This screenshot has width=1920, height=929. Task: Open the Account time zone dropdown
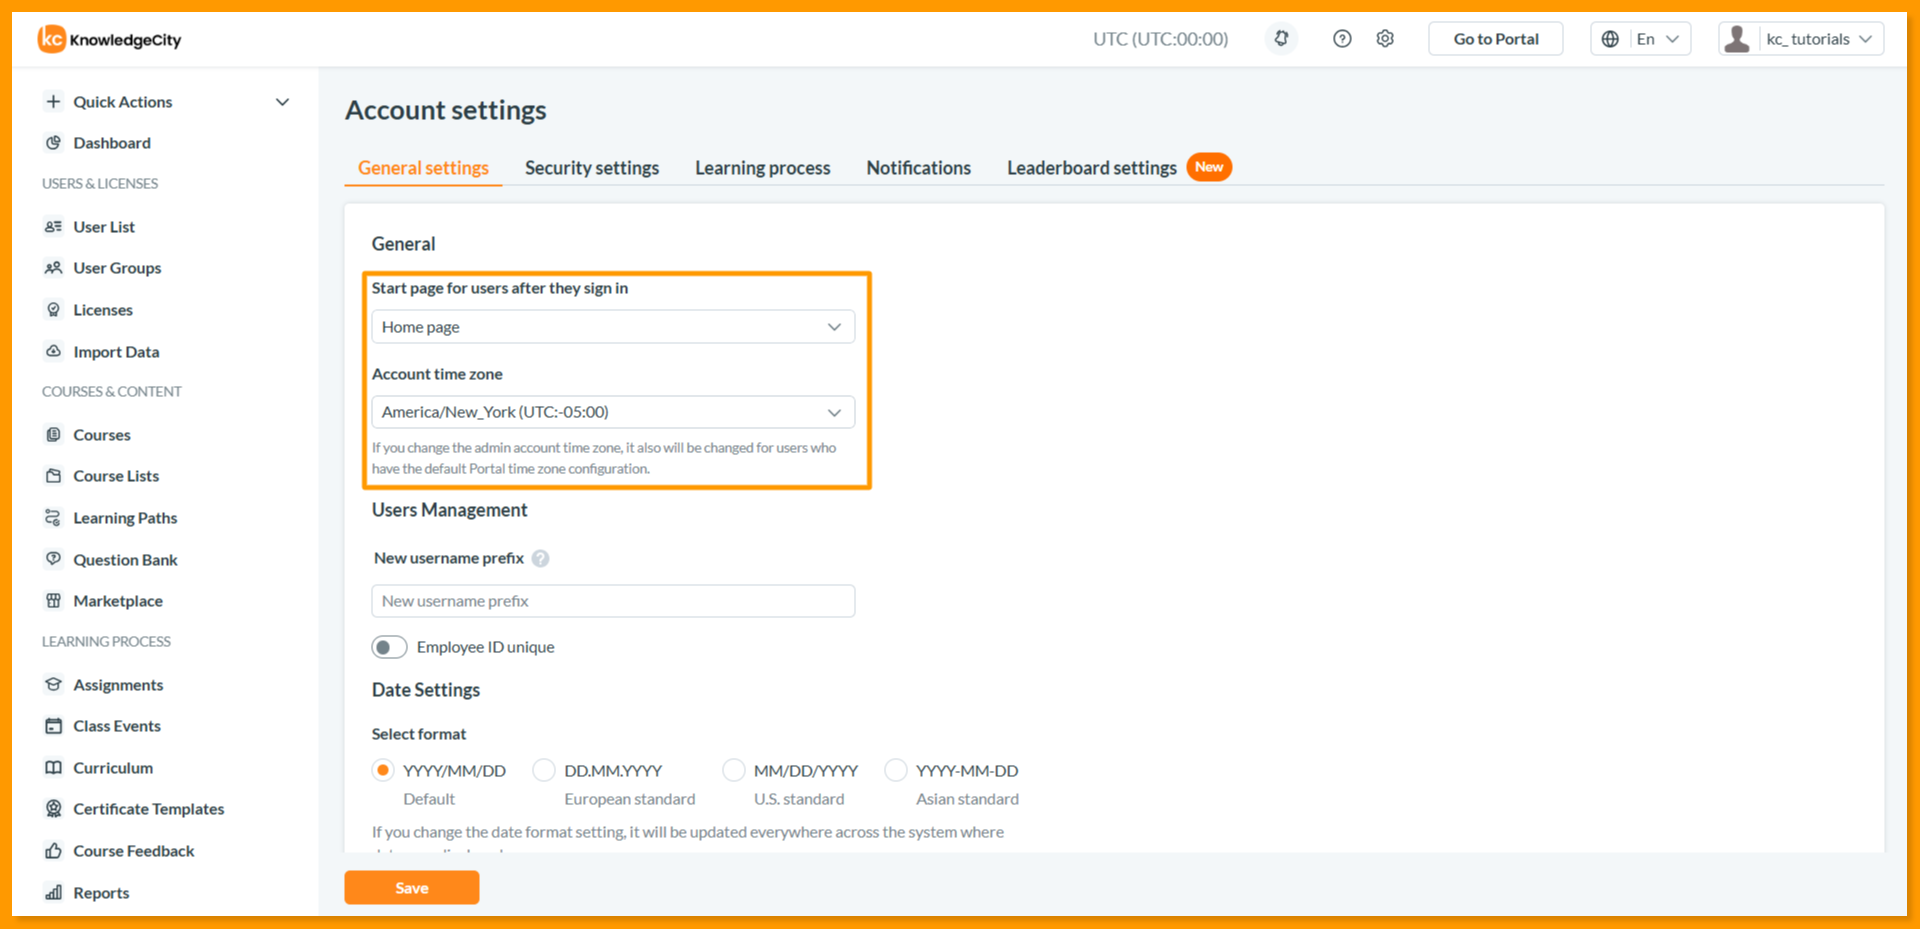[613, 412]
